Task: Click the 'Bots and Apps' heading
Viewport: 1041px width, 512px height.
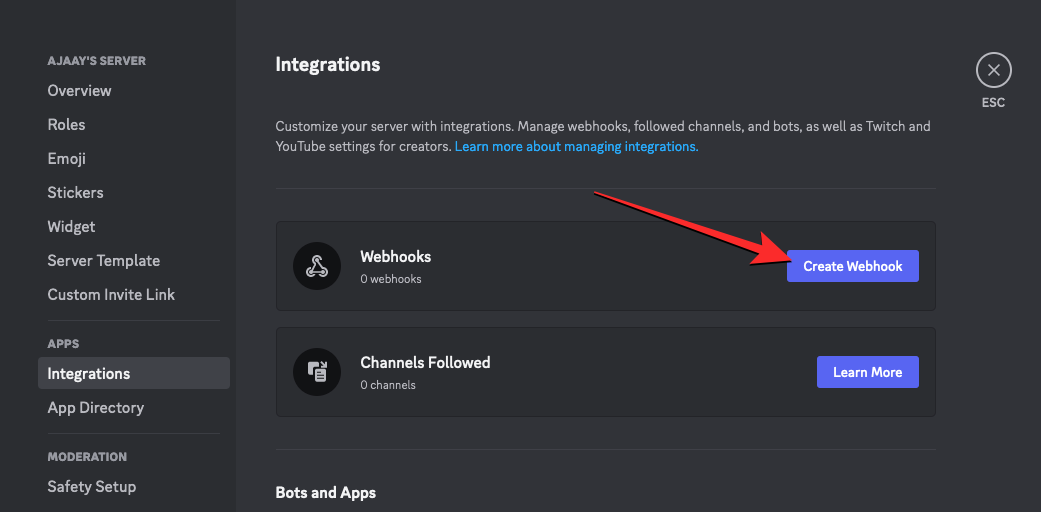Action: point(325,492)
